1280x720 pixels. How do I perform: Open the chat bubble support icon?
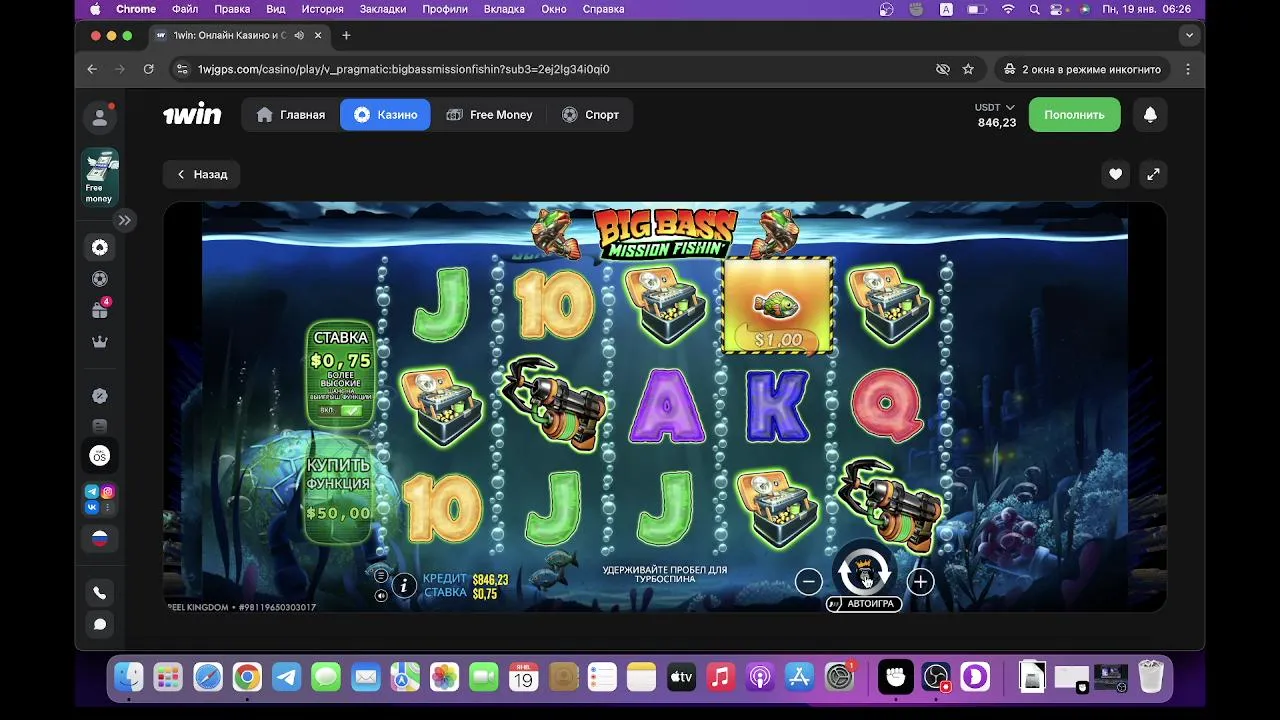tap(100, 625)
